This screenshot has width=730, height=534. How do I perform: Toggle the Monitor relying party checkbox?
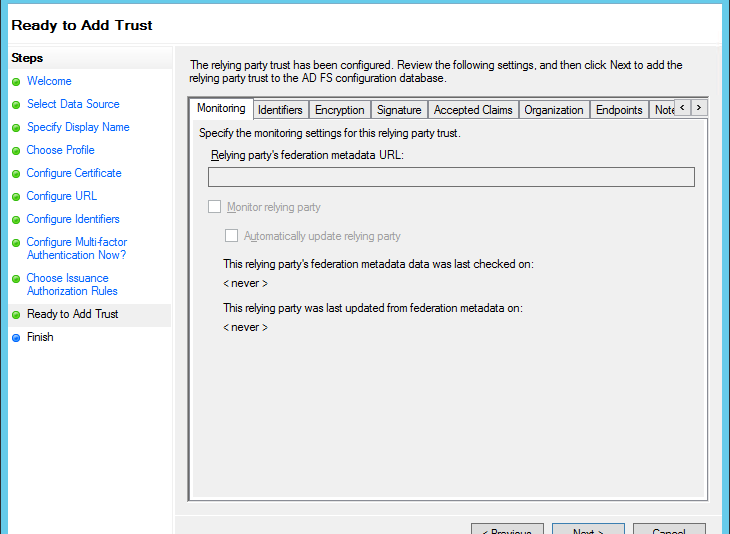(x=214, y=207)
